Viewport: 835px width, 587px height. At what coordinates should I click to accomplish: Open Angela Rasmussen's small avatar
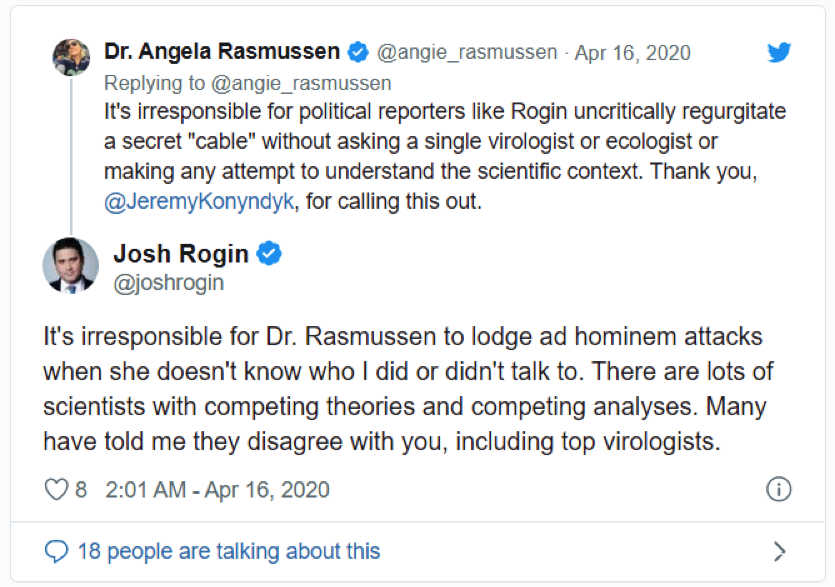click(71, 57)
